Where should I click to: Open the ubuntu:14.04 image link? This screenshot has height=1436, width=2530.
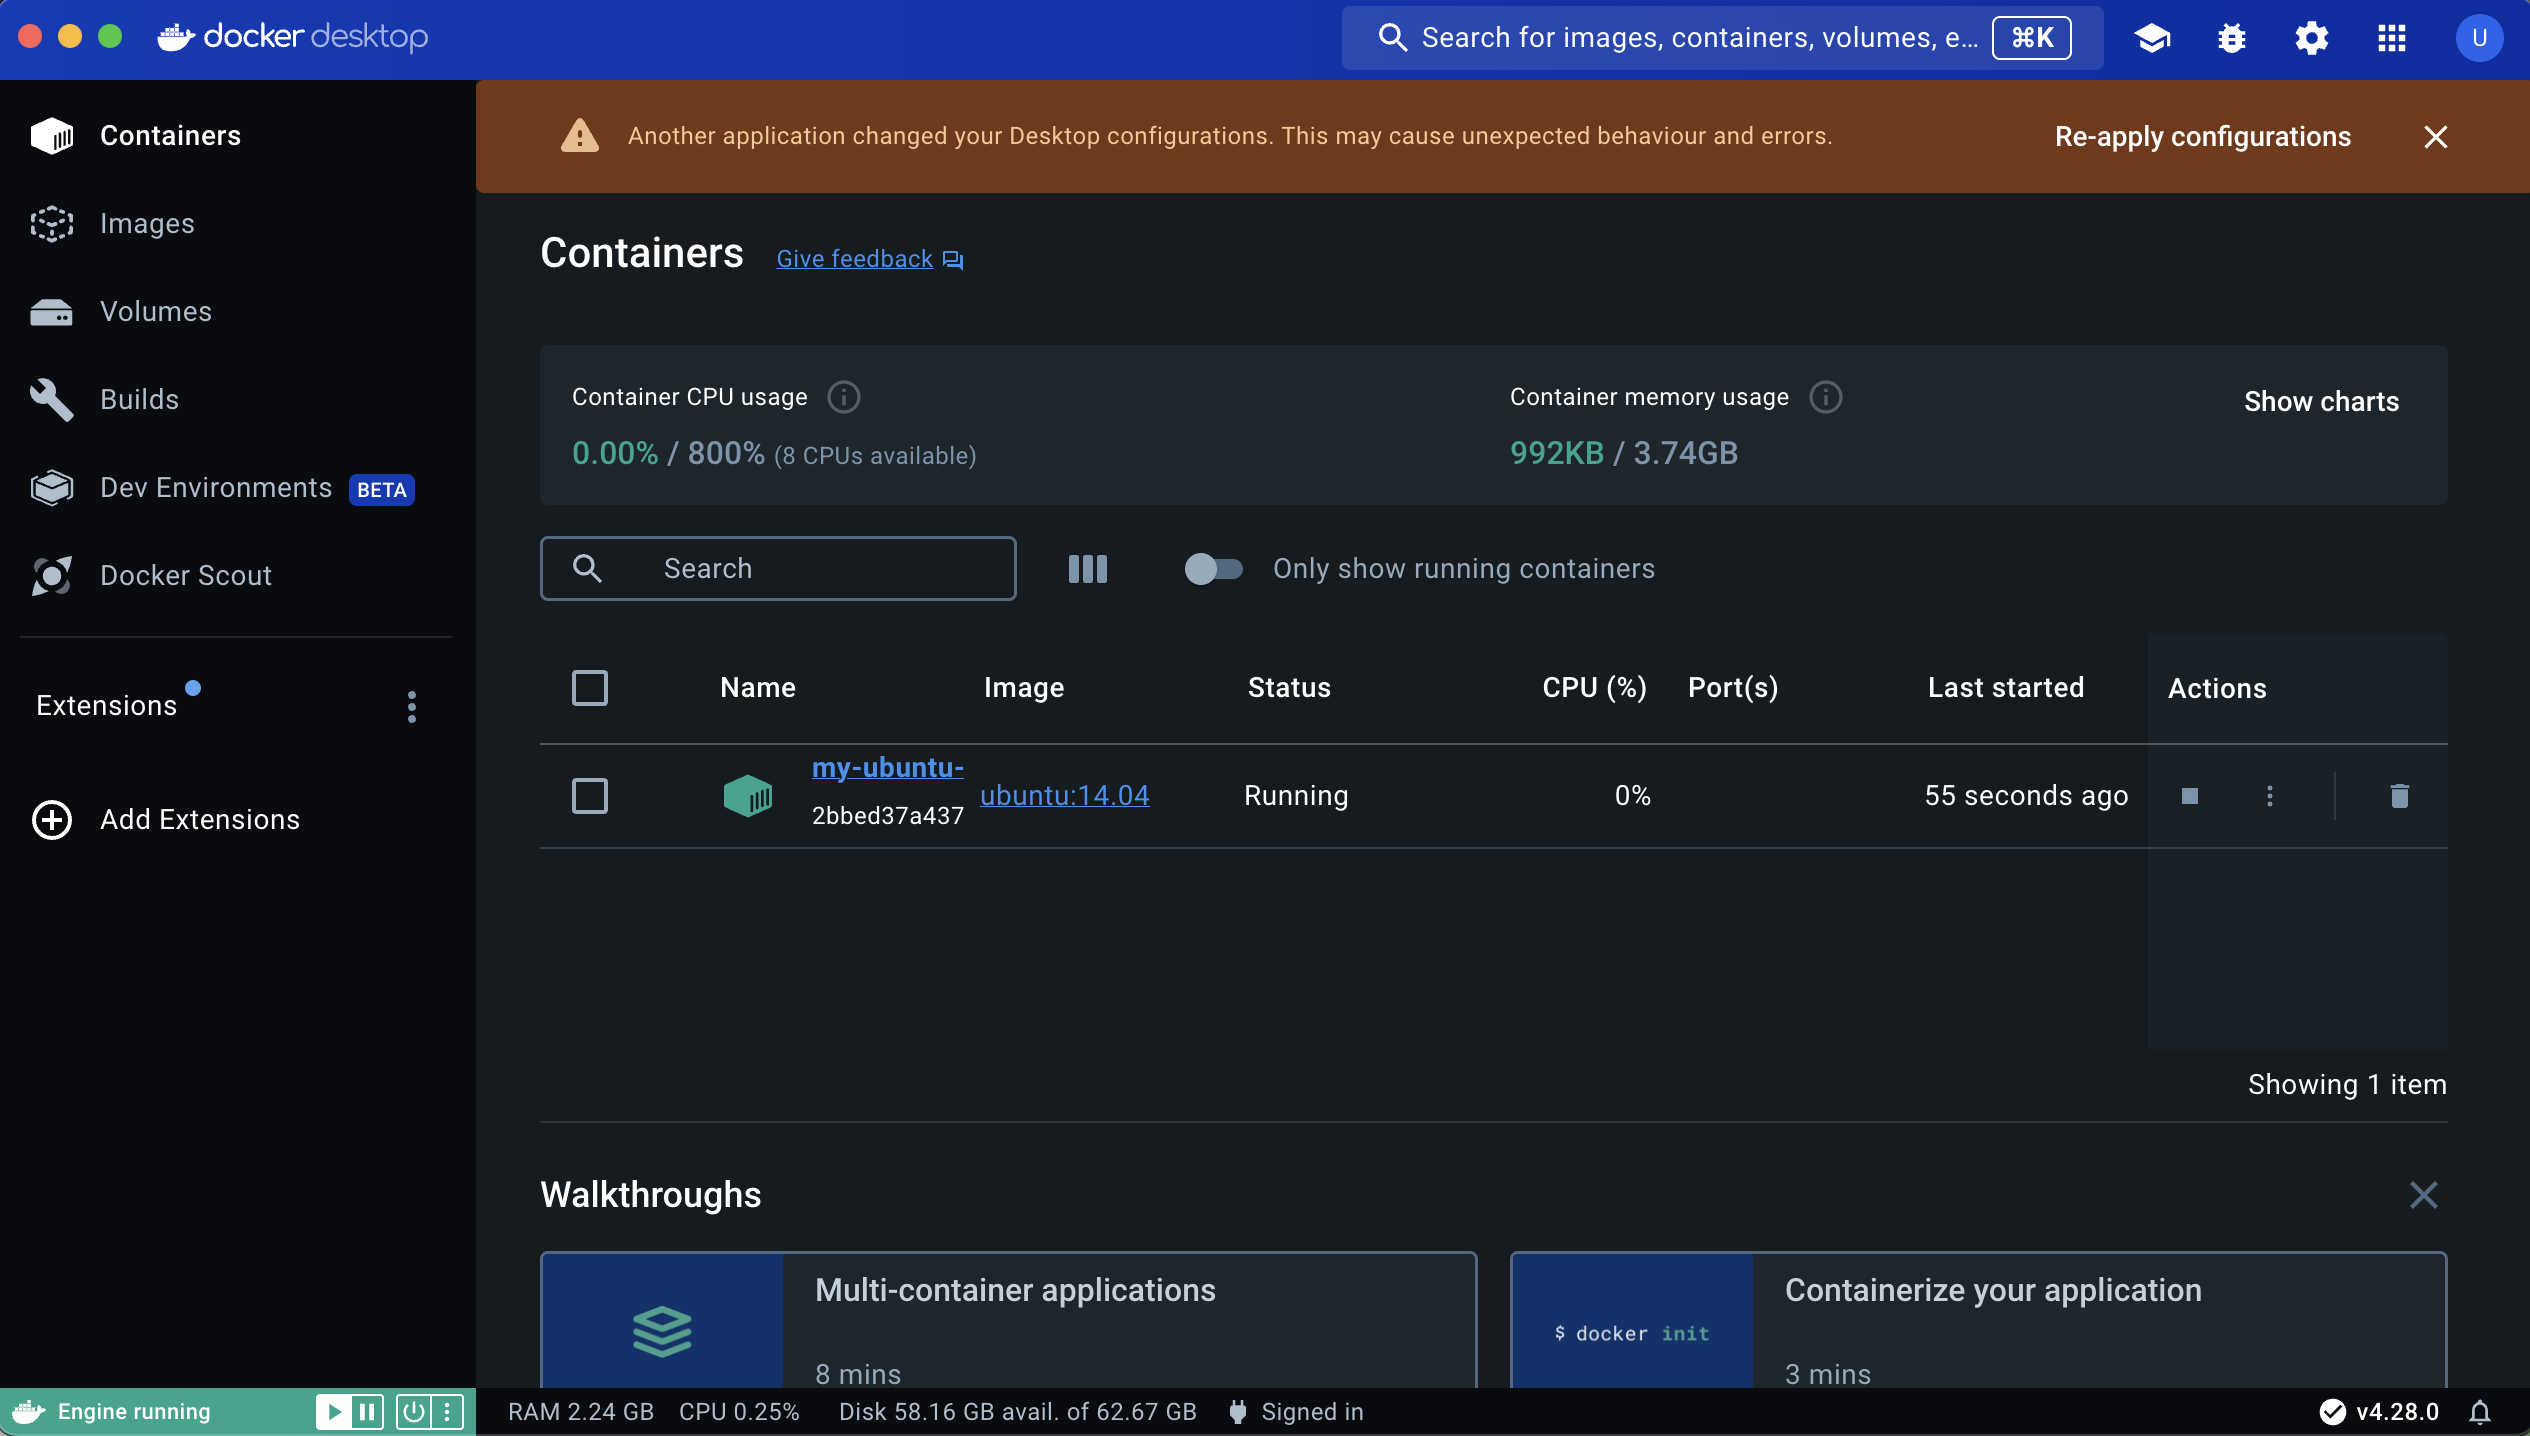coord(1064,796)
